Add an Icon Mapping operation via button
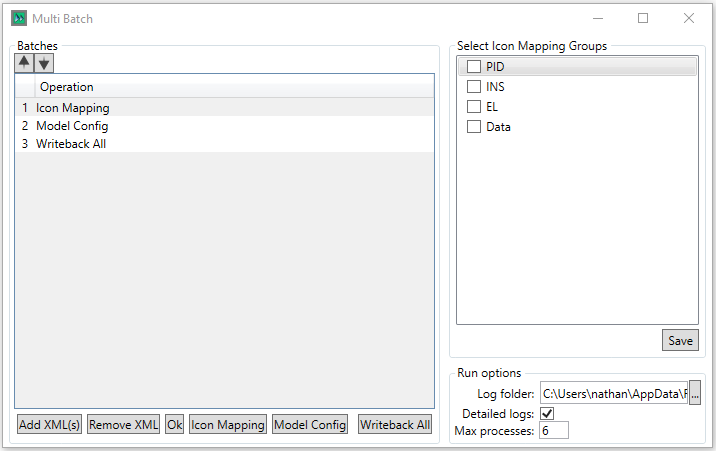Viewport: 716px width, 451px height. [x=228, y=425]
